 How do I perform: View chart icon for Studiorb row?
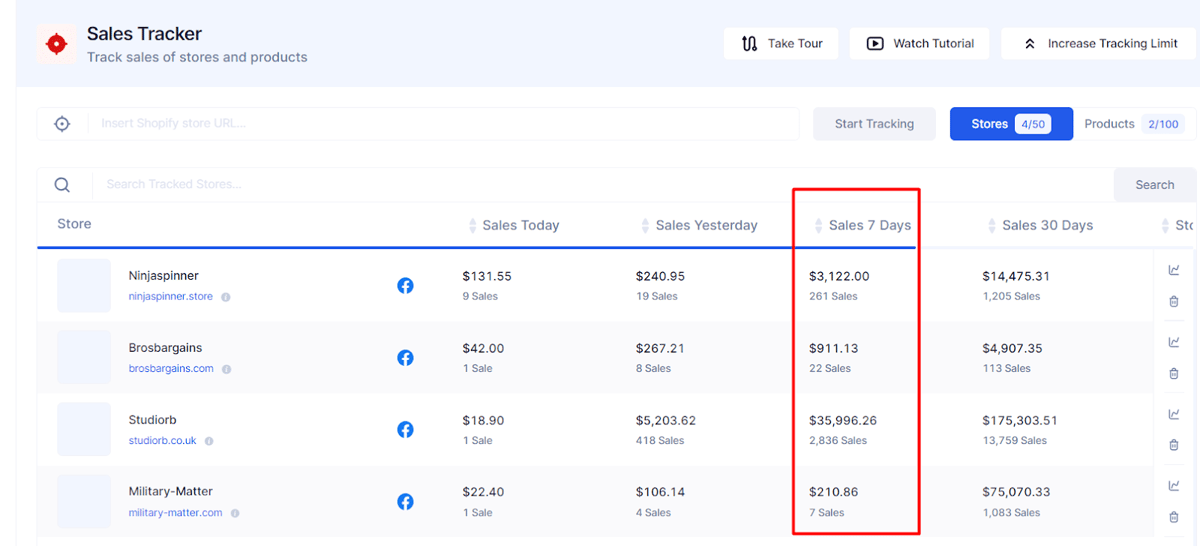(x=1174, y=414)
